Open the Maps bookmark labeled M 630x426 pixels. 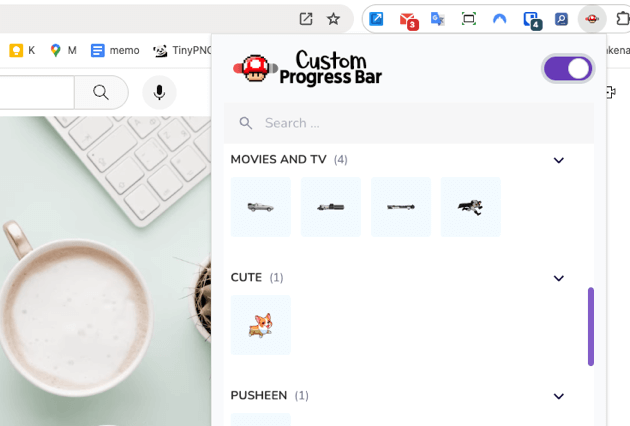click(63, 50)
